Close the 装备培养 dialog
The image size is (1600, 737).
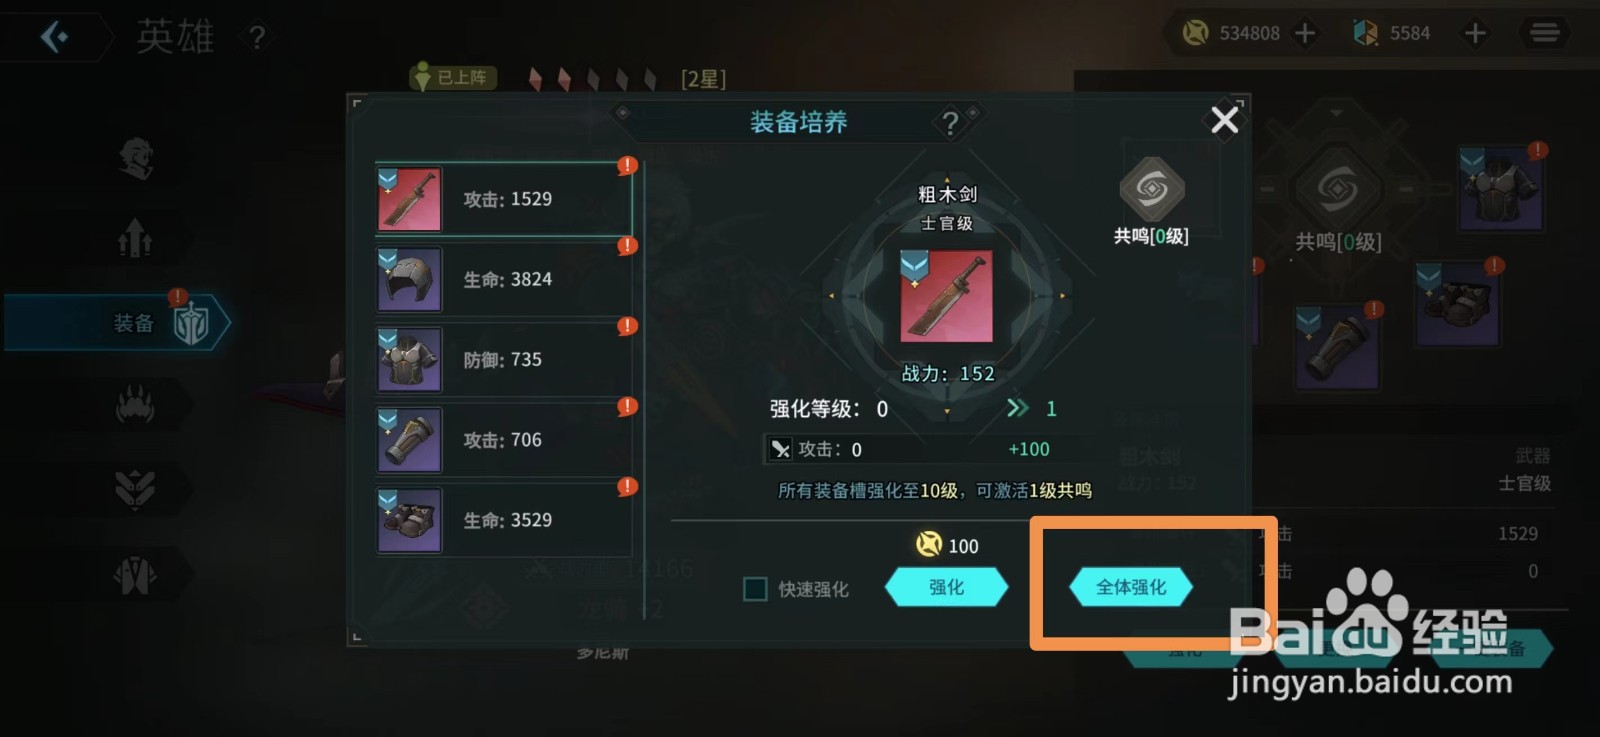1225,120
